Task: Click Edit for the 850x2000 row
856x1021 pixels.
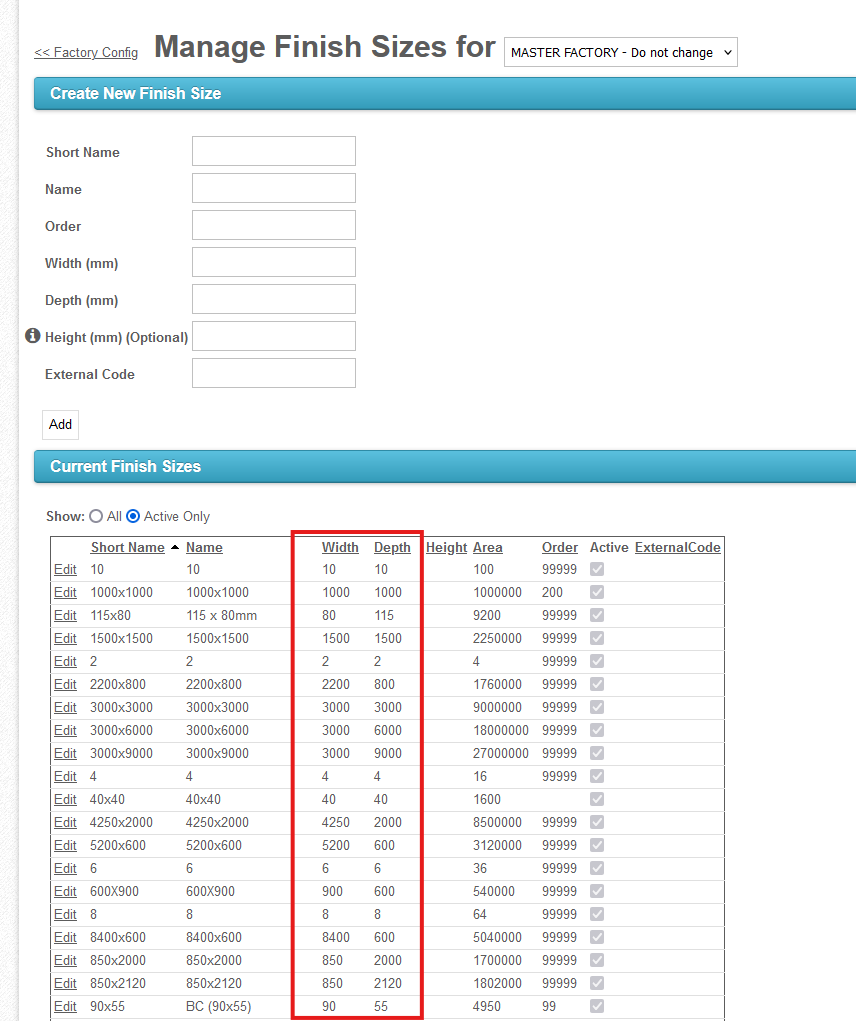Action: click(65, 960)
